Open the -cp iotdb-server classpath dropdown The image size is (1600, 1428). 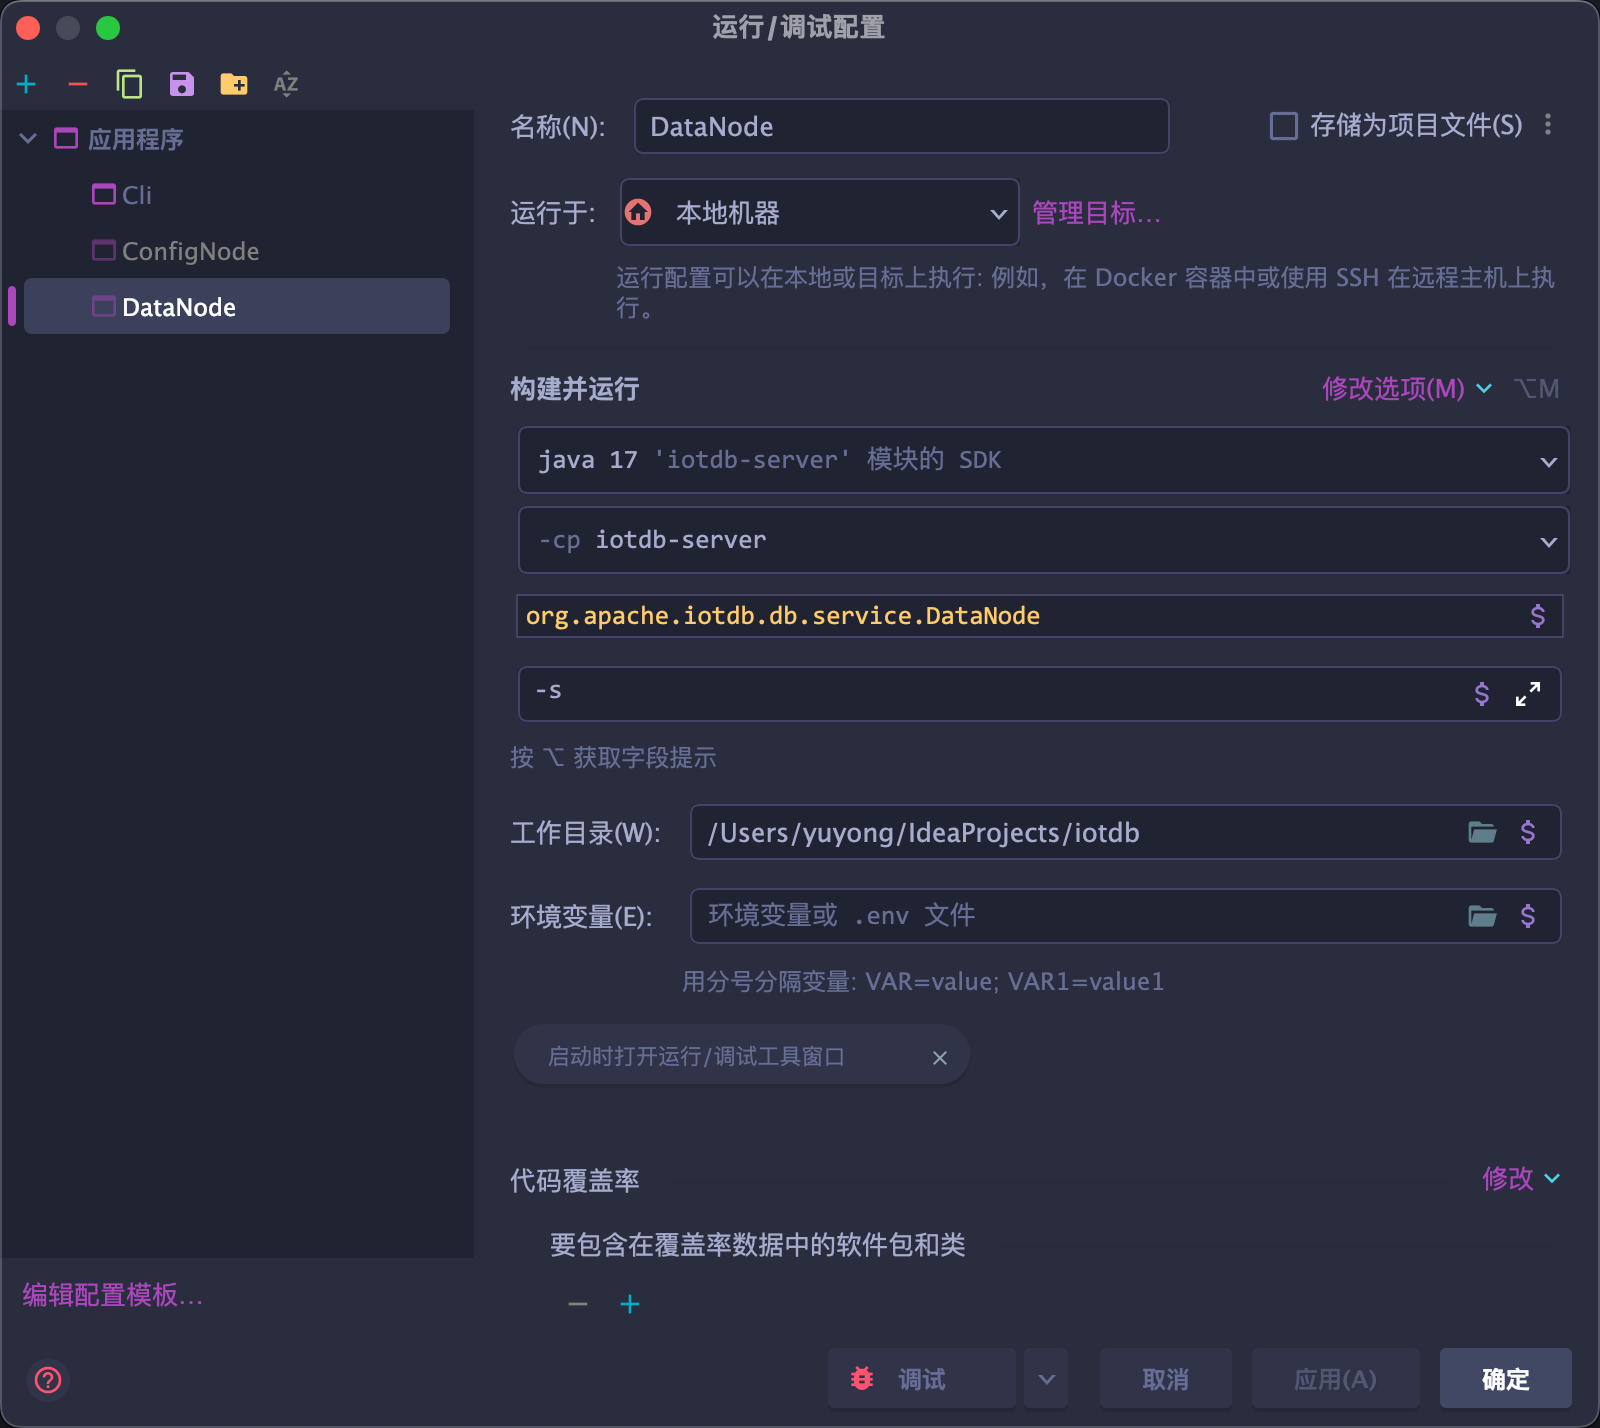(x=1043, y=540)
